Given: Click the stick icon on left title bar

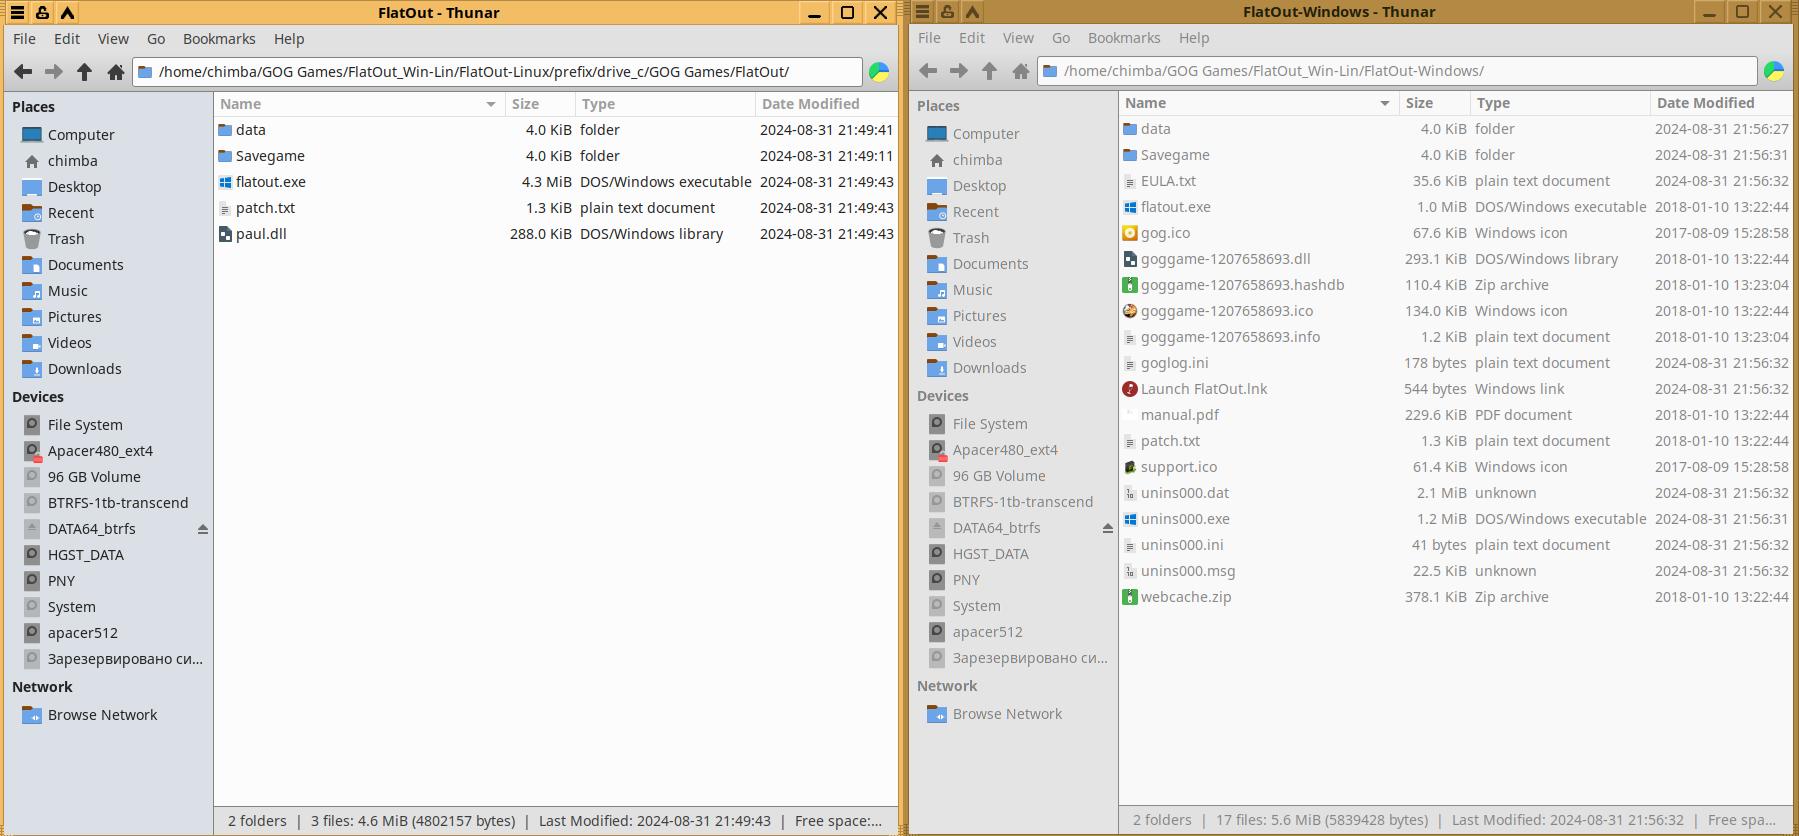Looking at the screenshot, I should pos(42,13).
